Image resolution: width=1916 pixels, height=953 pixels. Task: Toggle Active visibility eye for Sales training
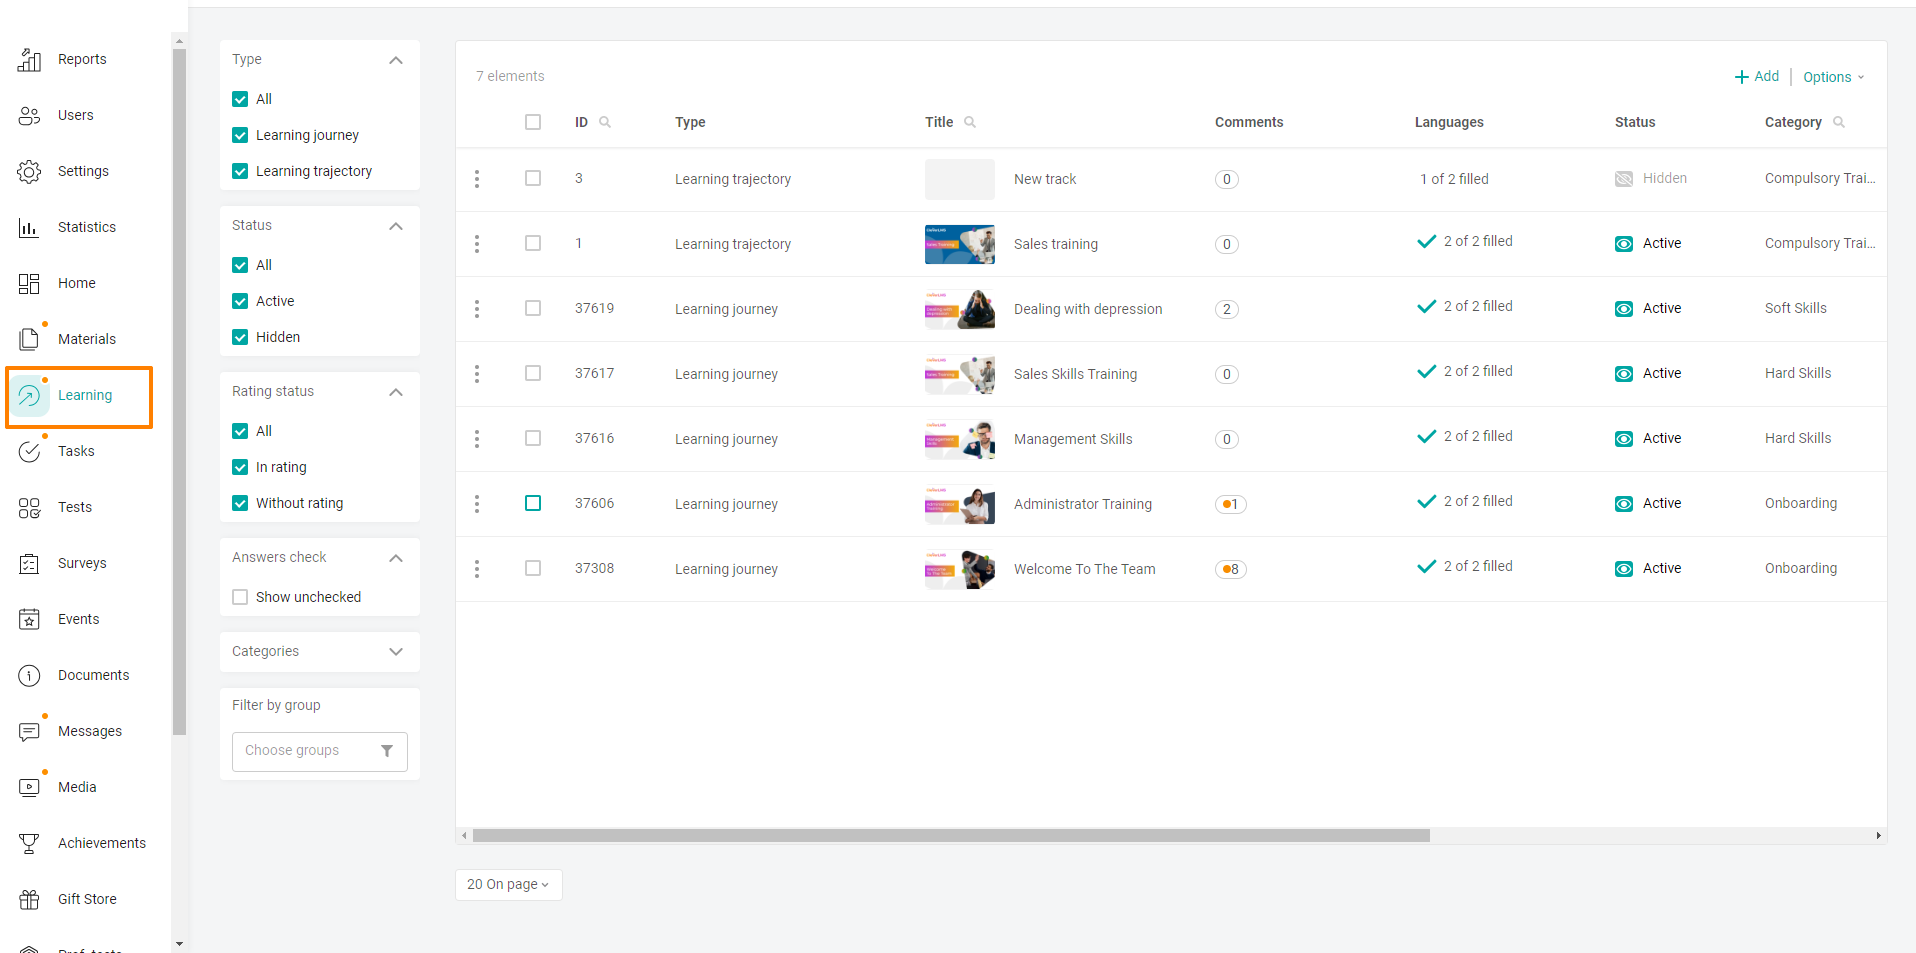point(1624,244)
